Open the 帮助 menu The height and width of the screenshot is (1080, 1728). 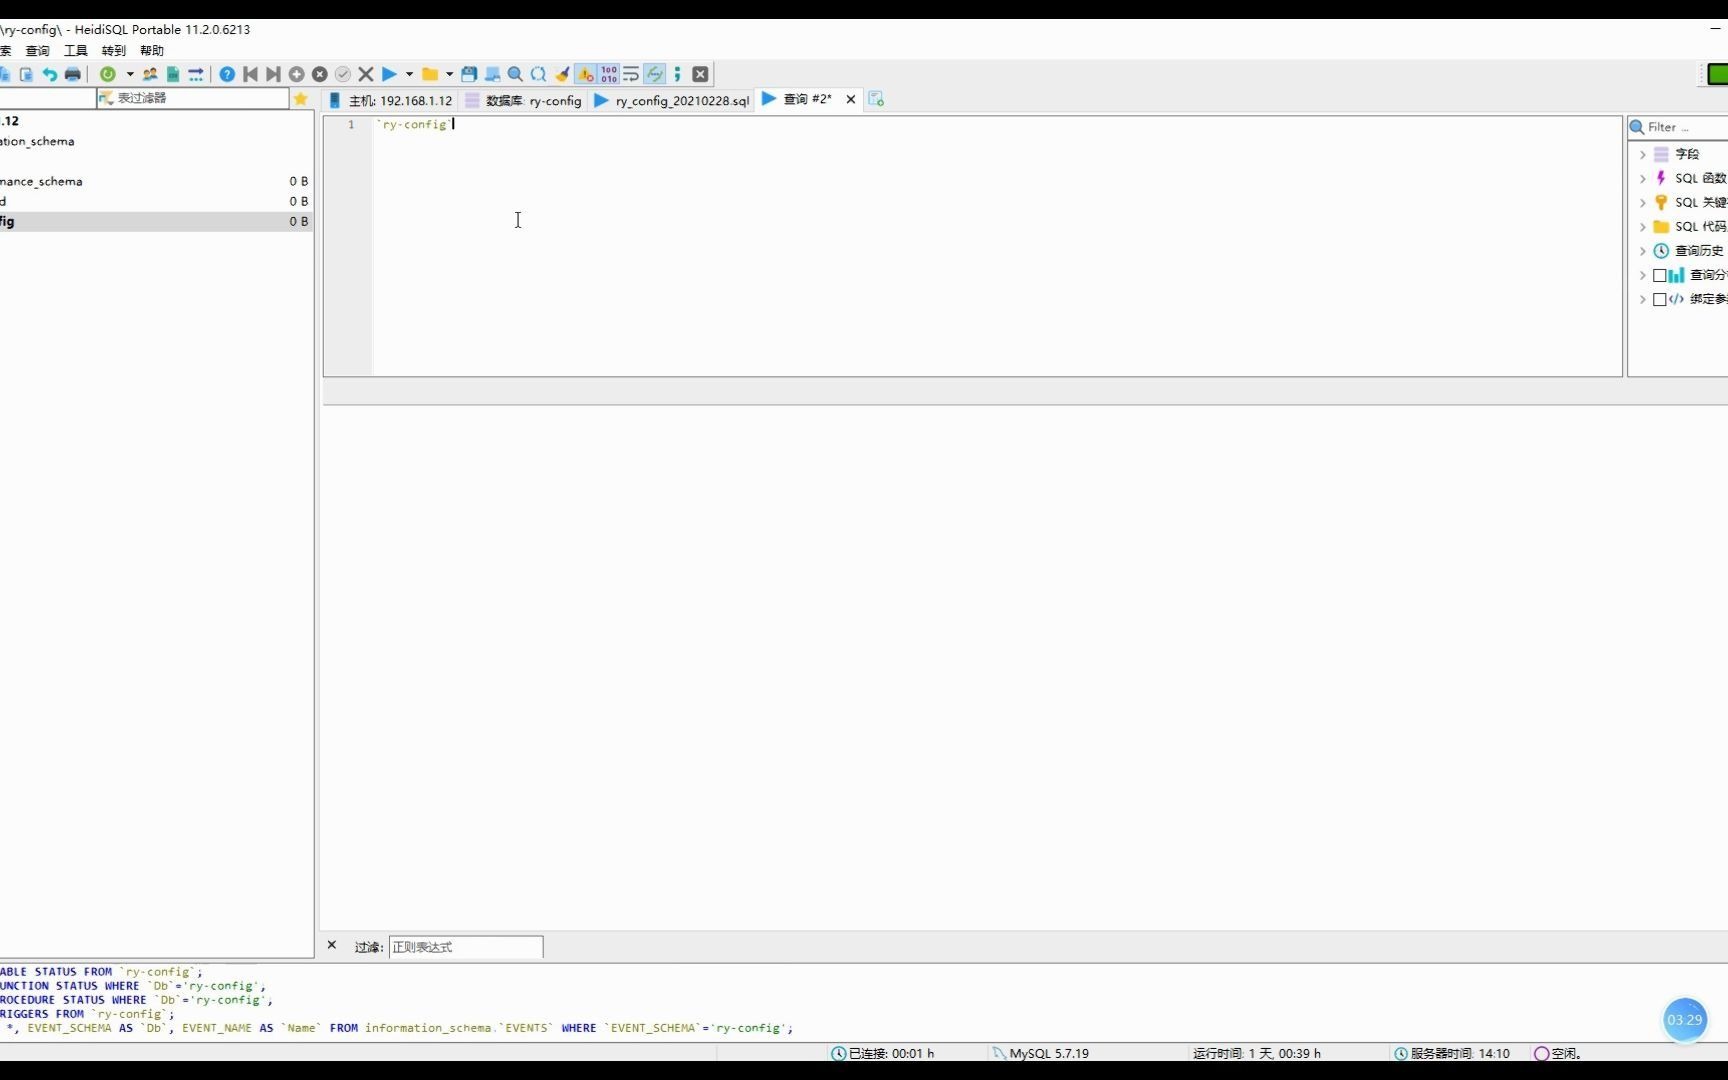[152, 50]
